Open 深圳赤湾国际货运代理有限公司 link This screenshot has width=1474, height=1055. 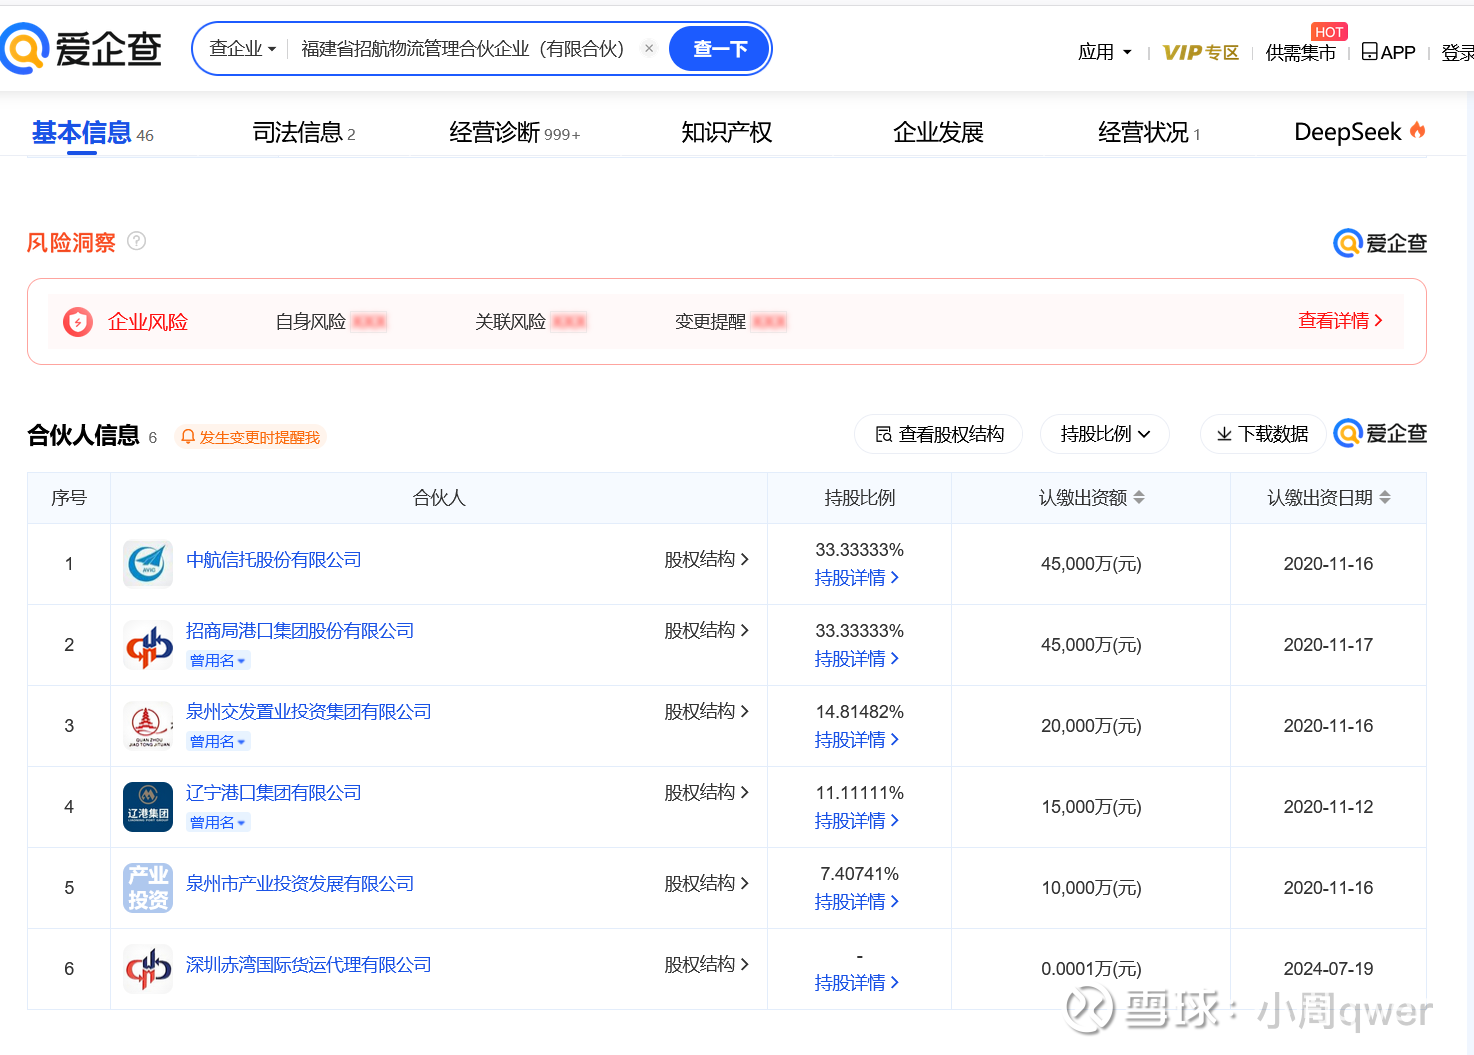(x=309, y=965)
